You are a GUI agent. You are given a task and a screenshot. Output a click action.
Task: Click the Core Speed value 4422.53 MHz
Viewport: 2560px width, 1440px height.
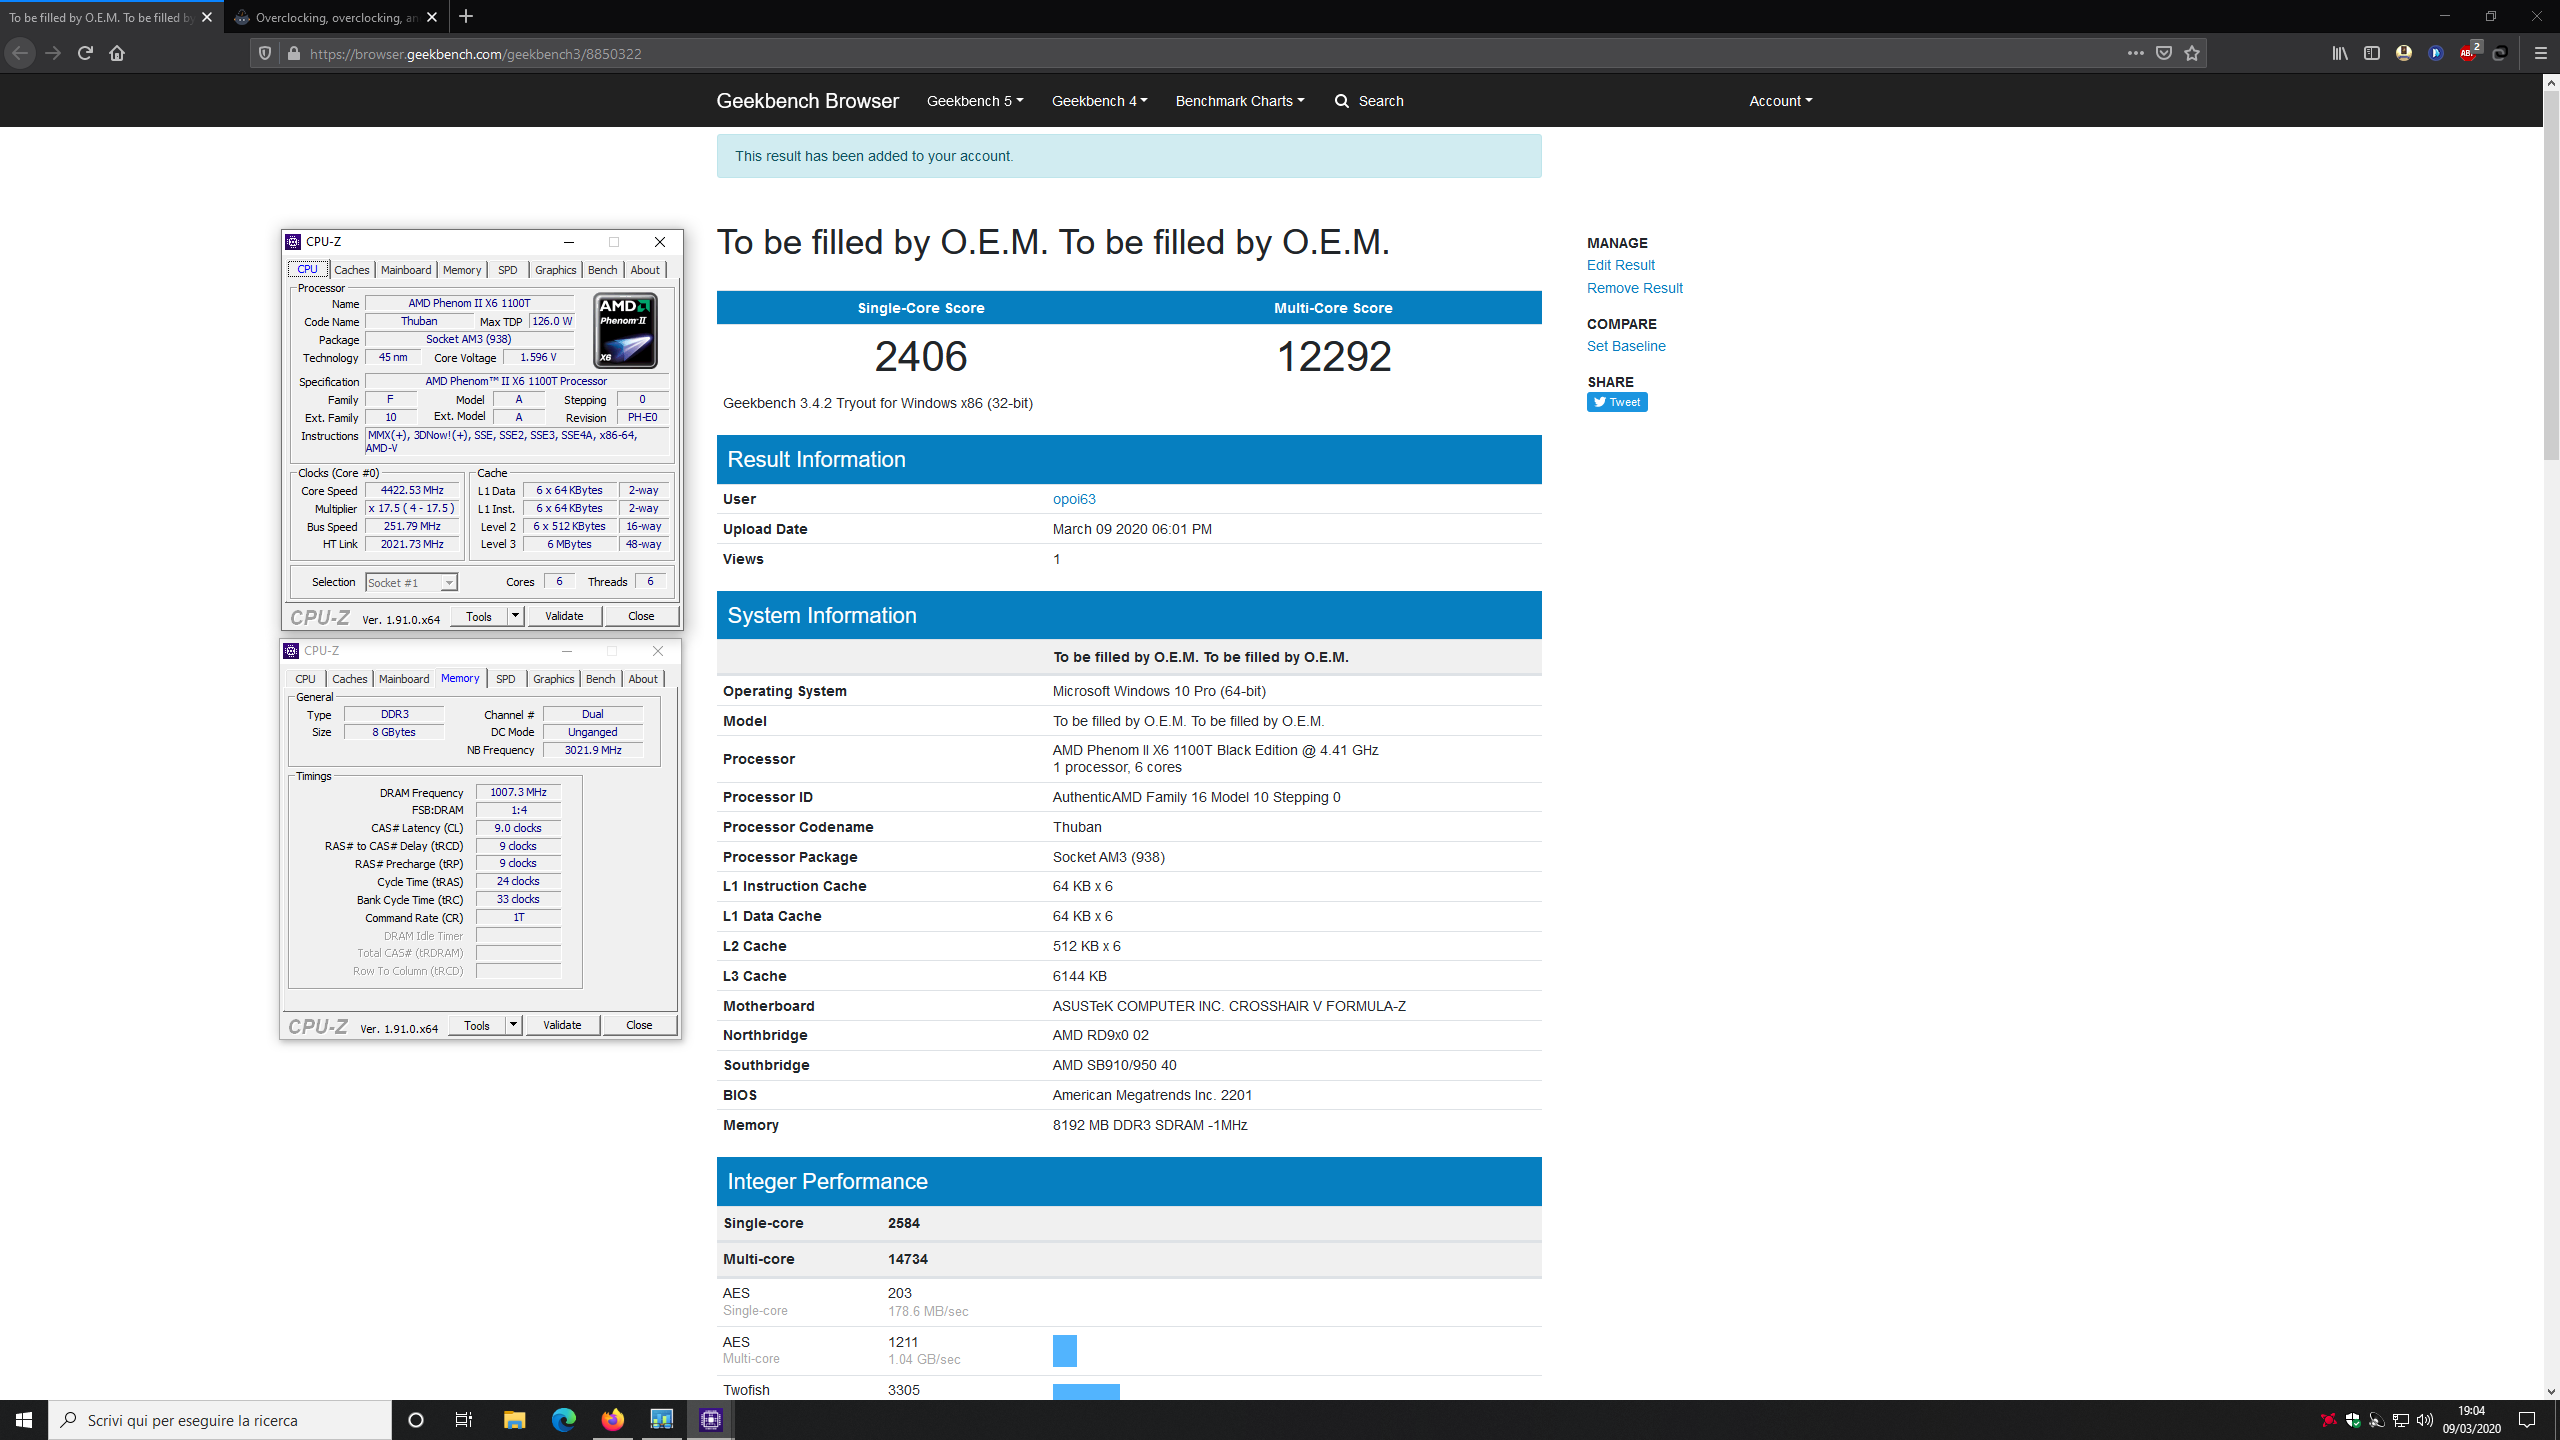pyautogui.click(x=412, y=491)
